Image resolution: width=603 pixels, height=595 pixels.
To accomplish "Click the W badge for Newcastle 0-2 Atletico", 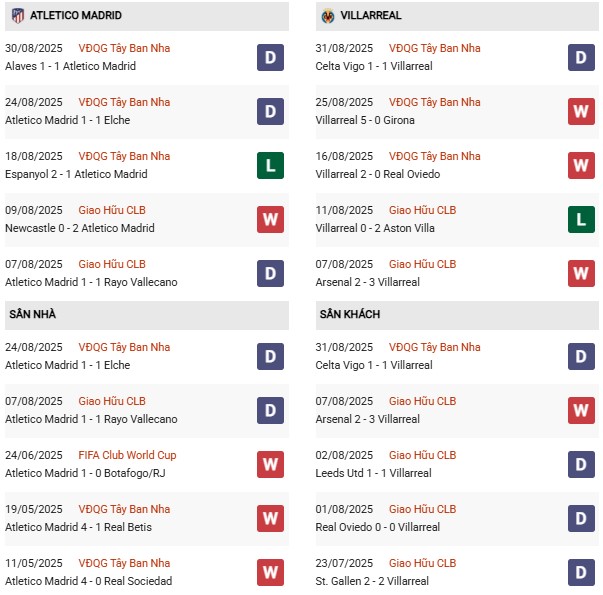I will pyautogui.click(x=270, y=219).
